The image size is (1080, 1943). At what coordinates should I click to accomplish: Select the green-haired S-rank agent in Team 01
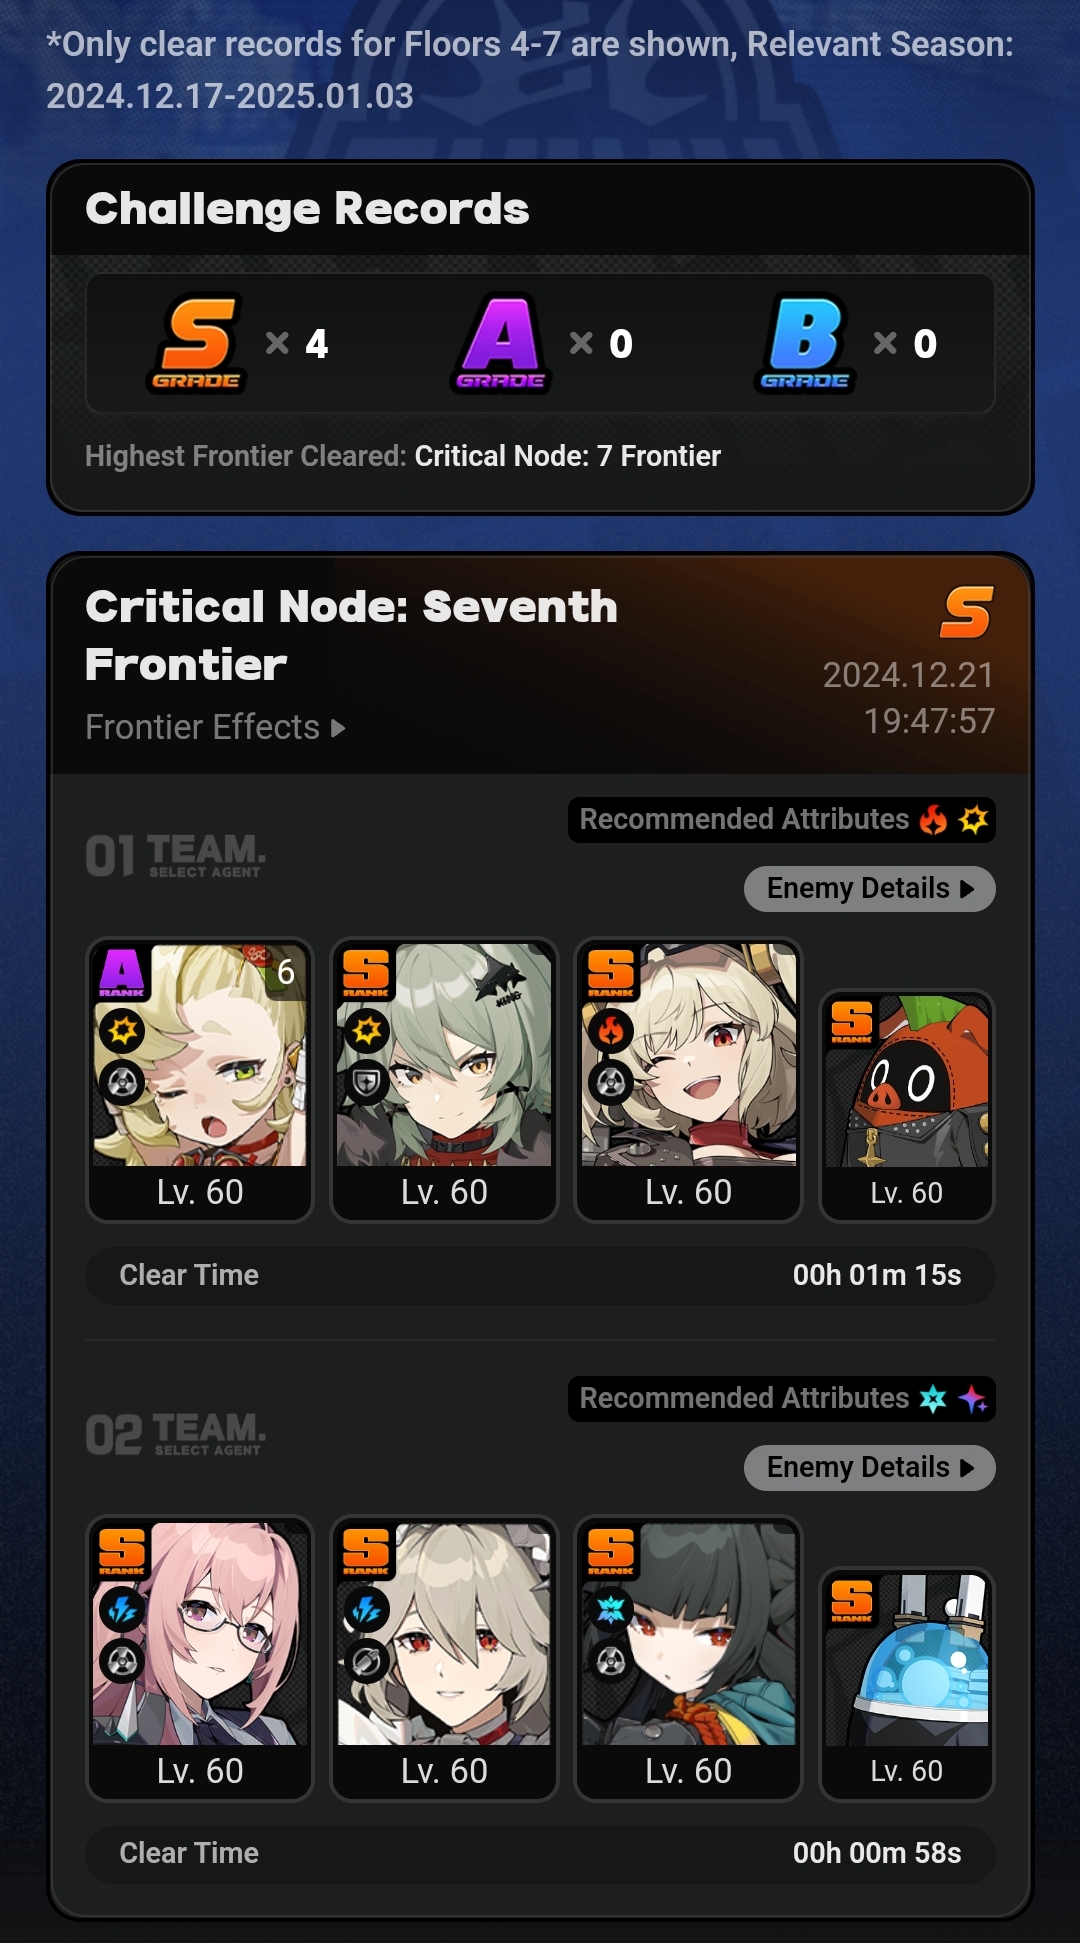coord(444,1080)
